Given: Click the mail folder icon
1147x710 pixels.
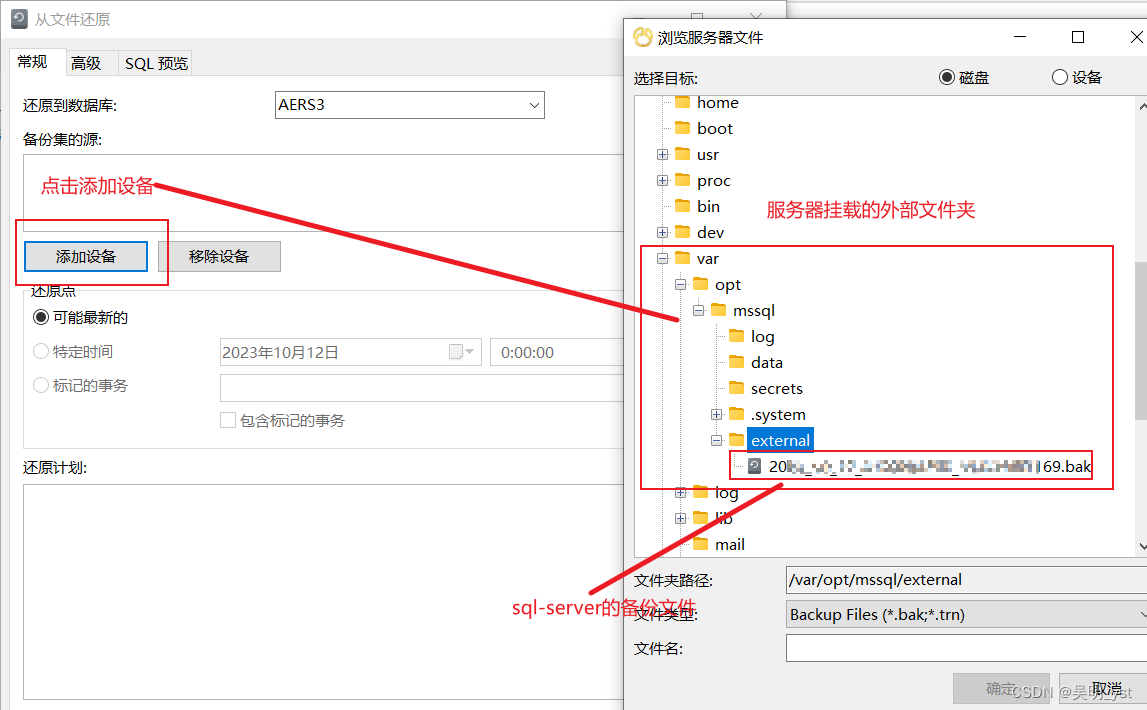Looking at the screenshot, I should pyautogui.click(x=701, y=544).
